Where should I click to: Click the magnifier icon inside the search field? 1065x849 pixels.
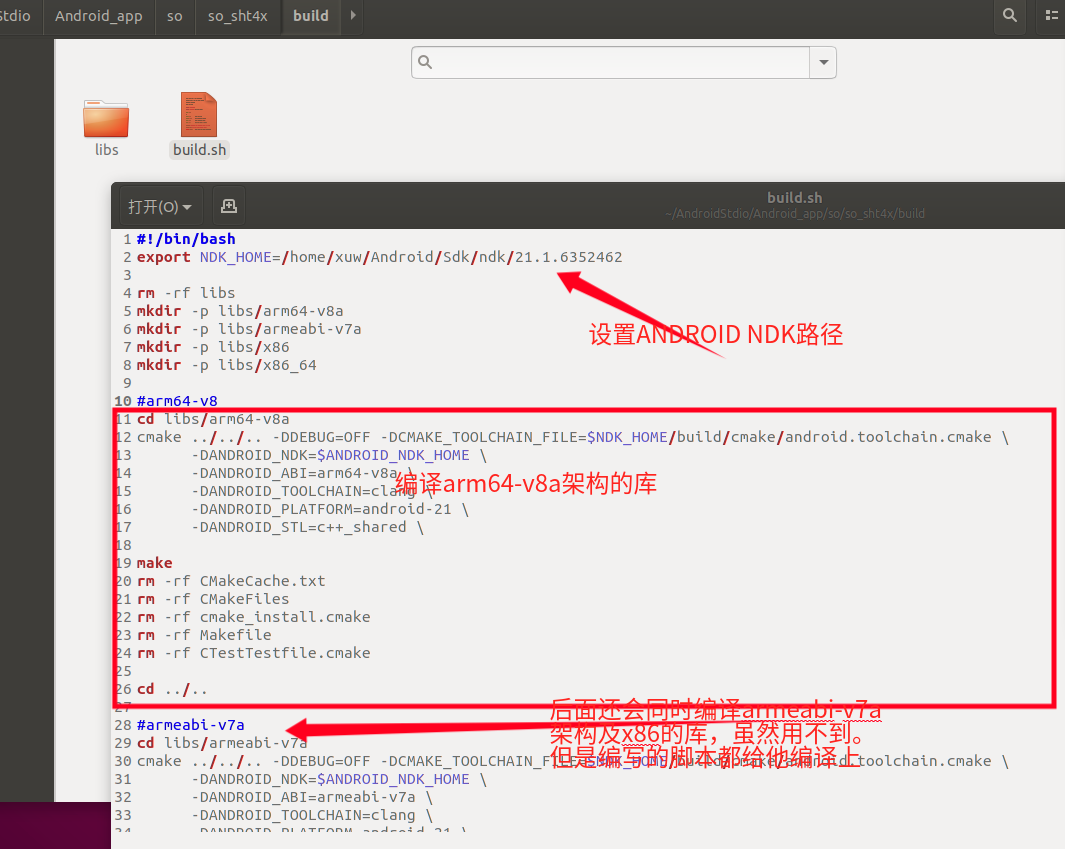[x=425, y=62]
